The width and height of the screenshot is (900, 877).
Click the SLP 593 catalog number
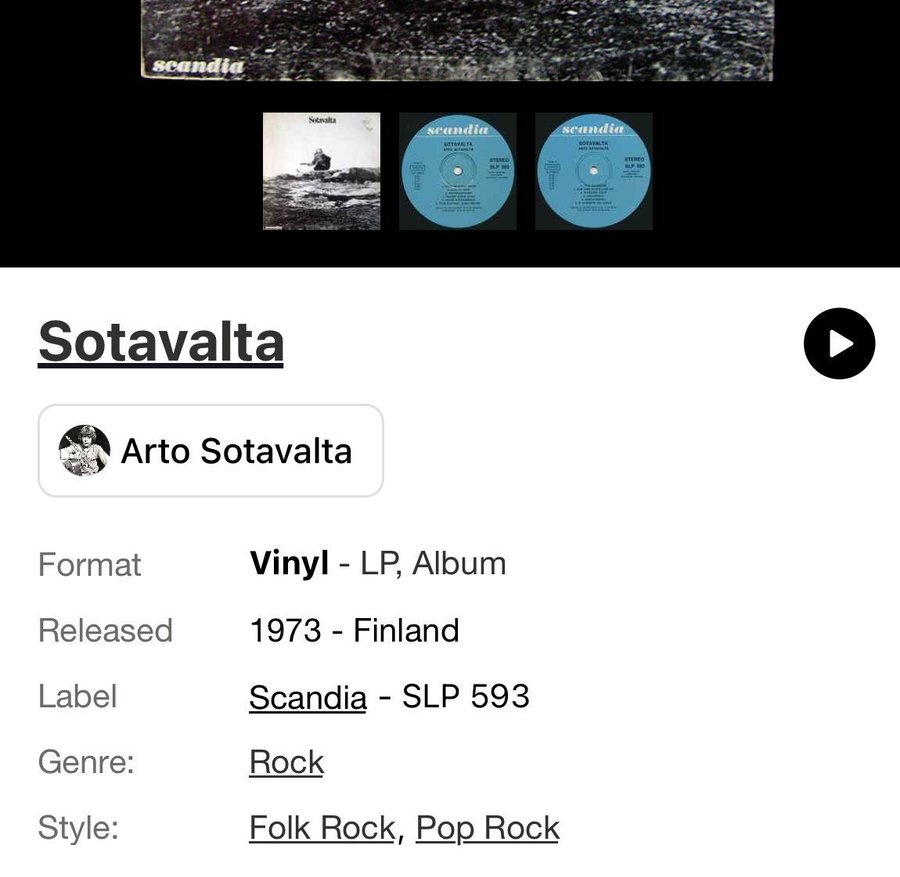click(466, 696)
